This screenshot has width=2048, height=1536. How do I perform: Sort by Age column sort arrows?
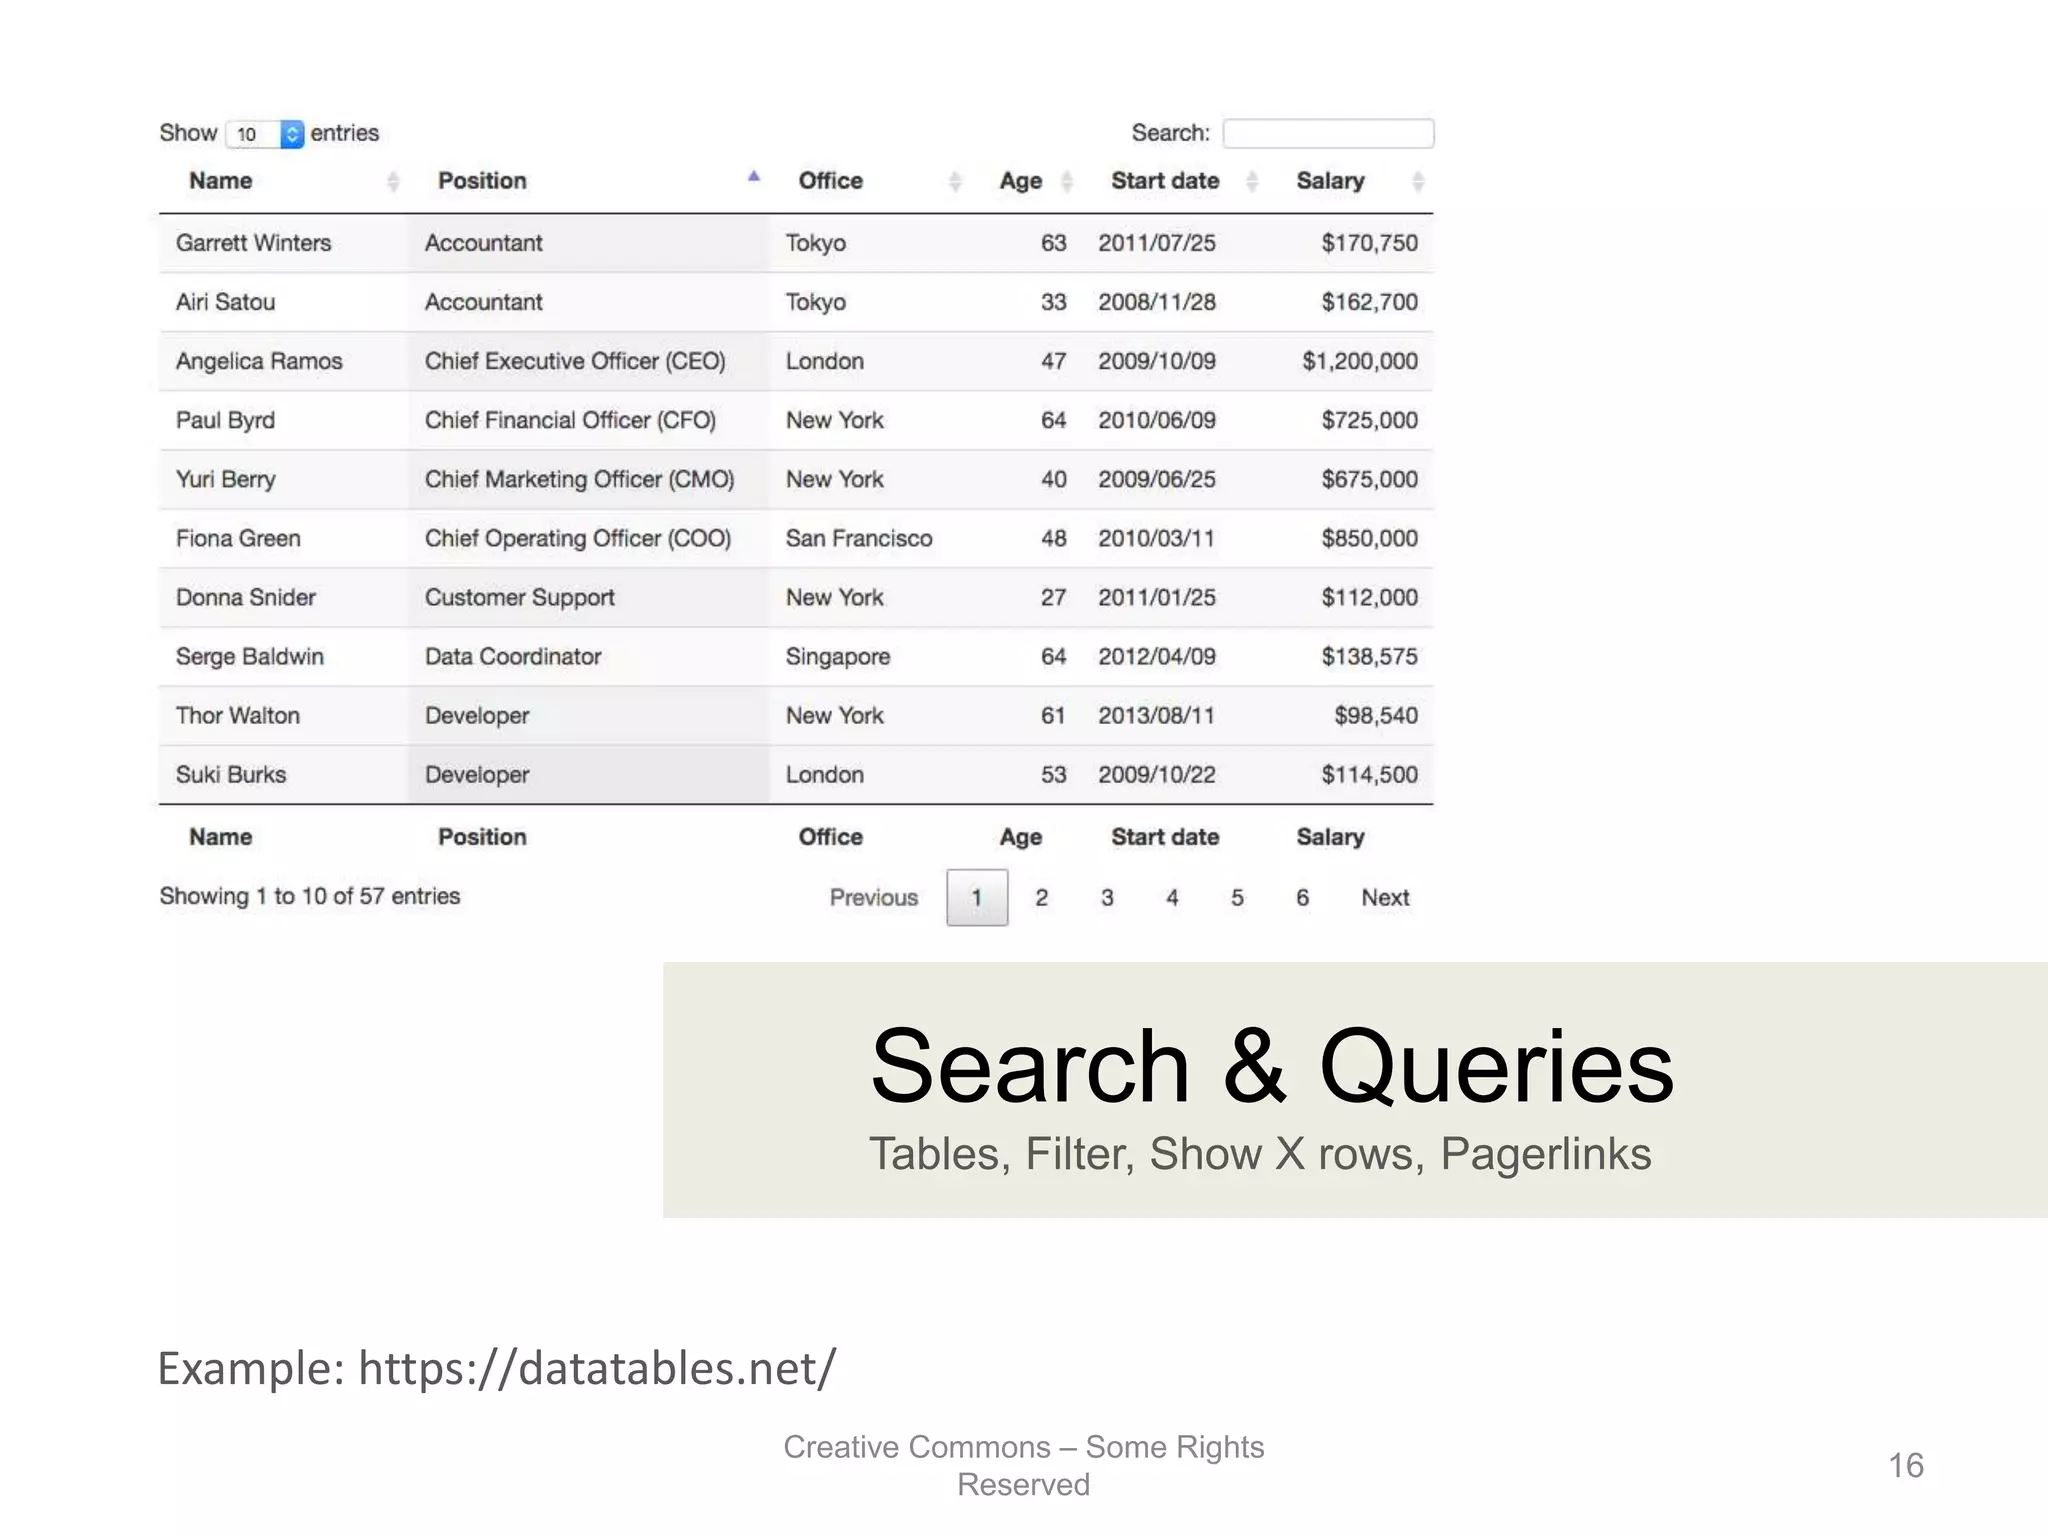1067,181
